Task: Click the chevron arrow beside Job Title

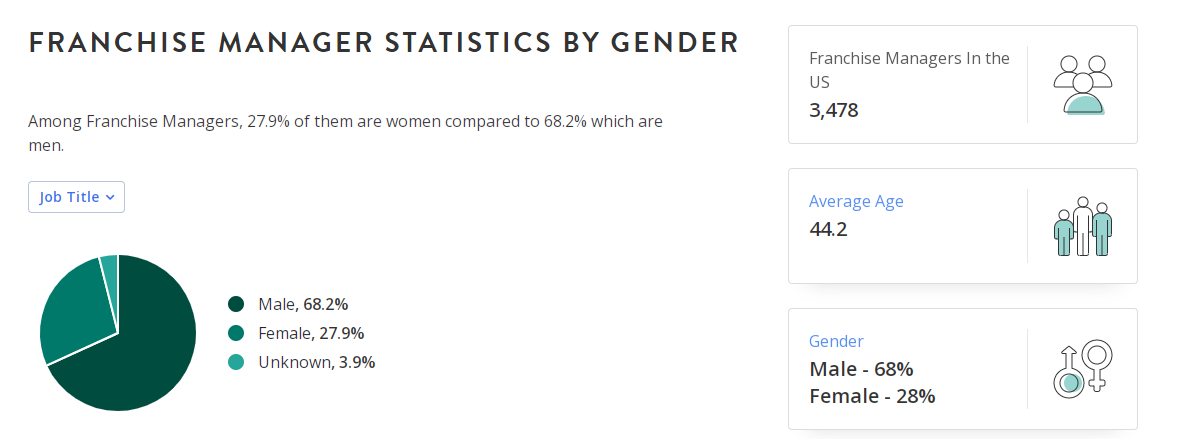Action: [x=110, y=198]
